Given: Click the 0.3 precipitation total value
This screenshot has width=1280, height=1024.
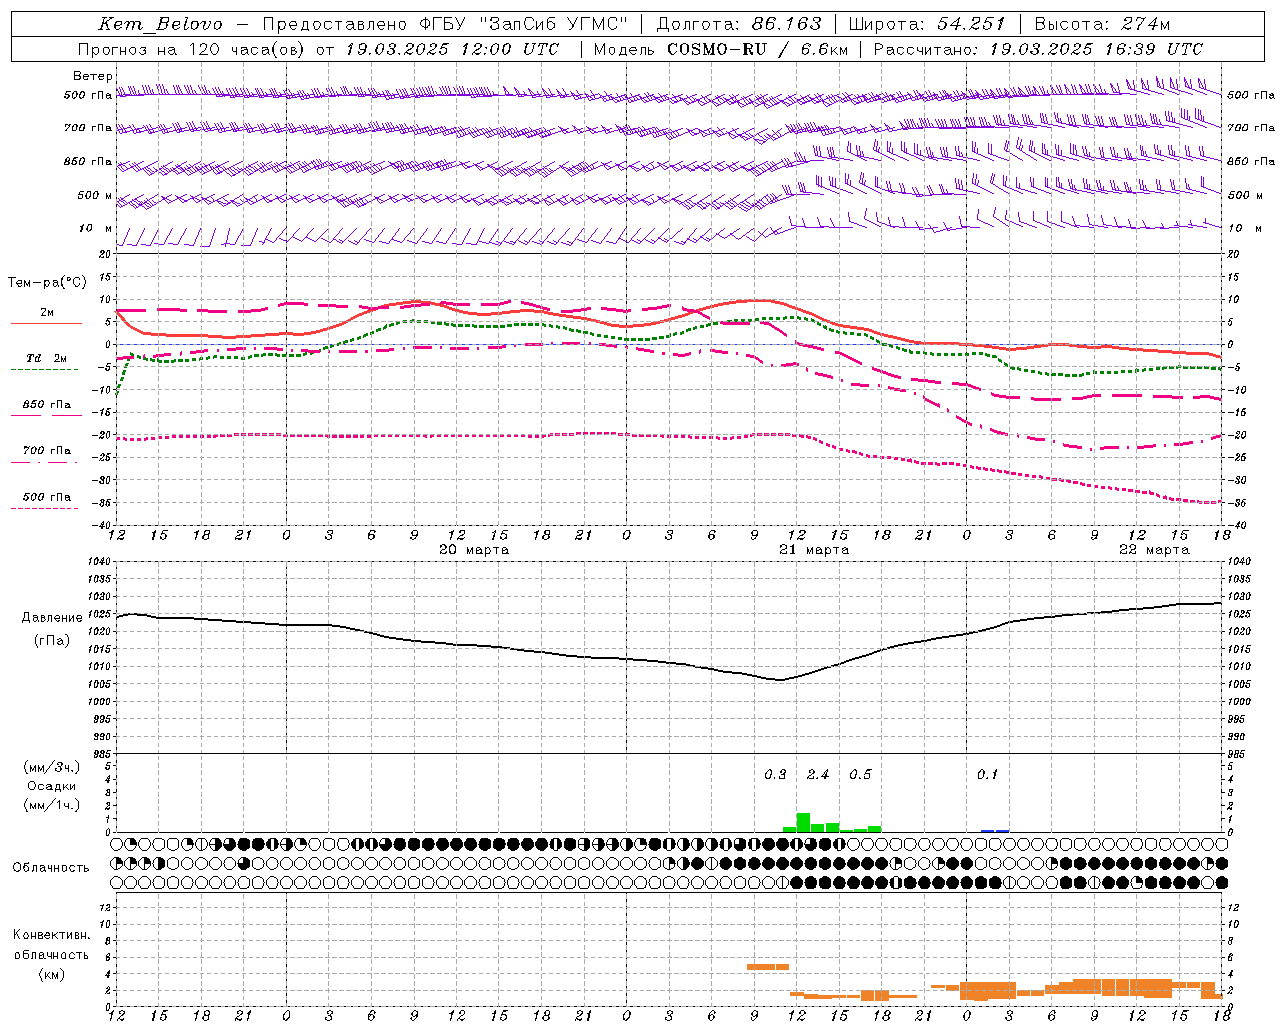Looking at the screenshot, I should (x=775, y=774).
